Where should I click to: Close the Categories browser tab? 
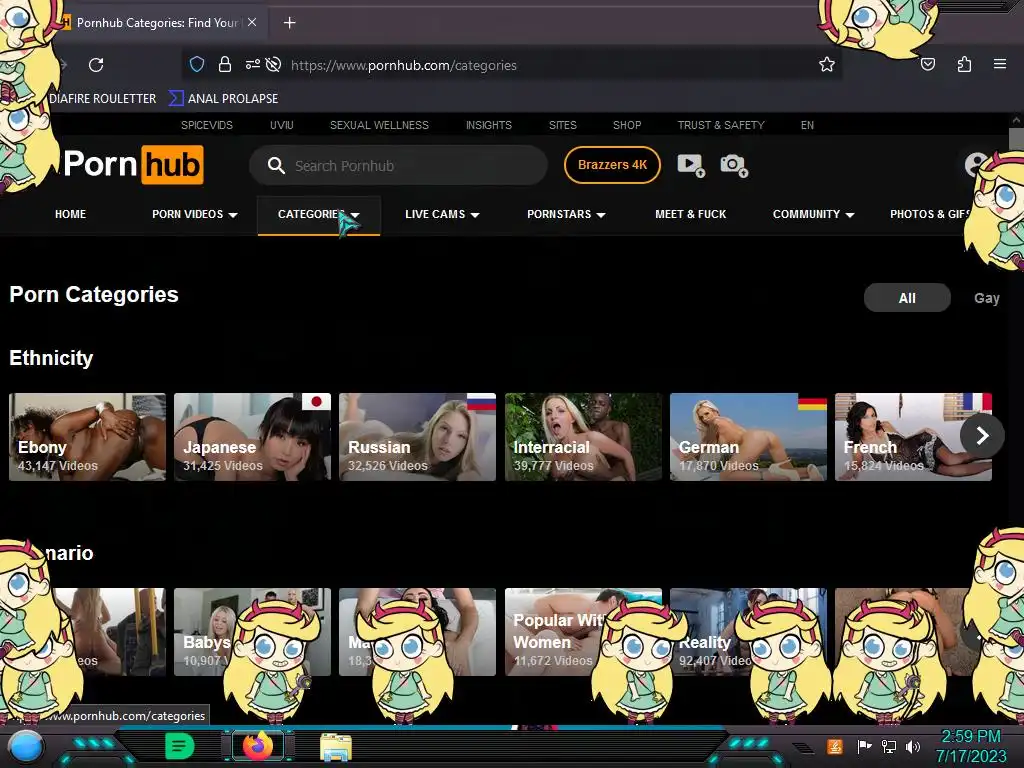tap(252, 22)
